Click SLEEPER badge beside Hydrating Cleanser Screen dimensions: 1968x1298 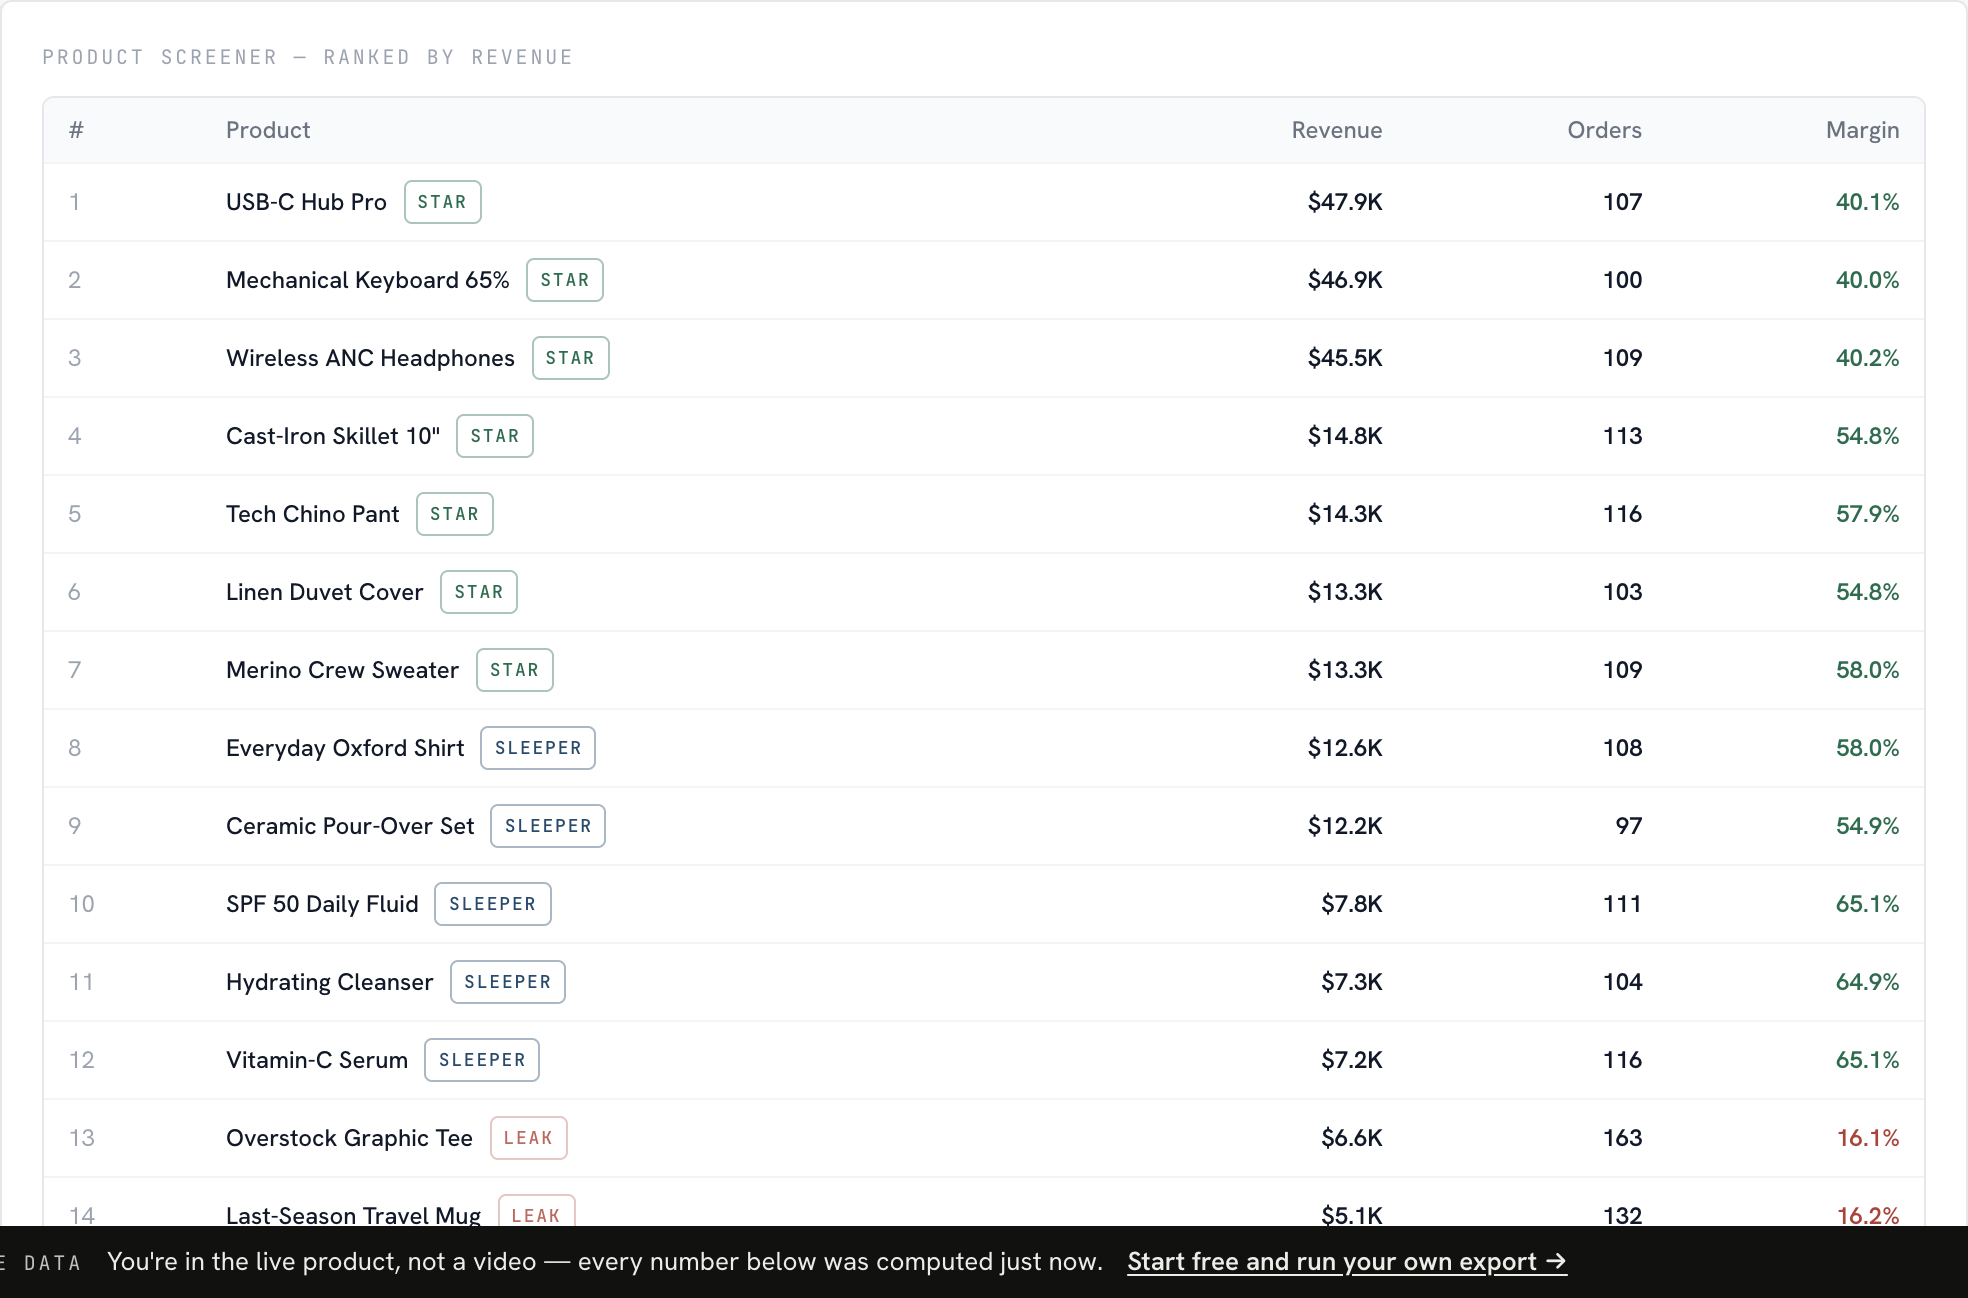click(508, 982)
